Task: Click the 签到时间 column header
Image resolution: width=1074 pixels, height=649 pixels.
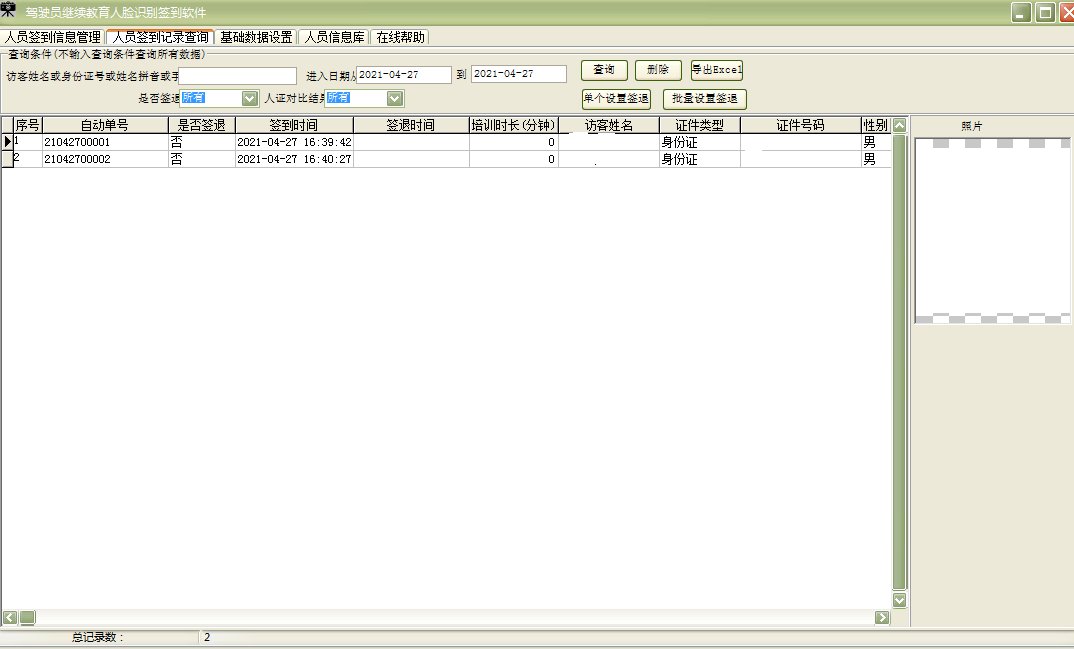Action: (294, 125)
